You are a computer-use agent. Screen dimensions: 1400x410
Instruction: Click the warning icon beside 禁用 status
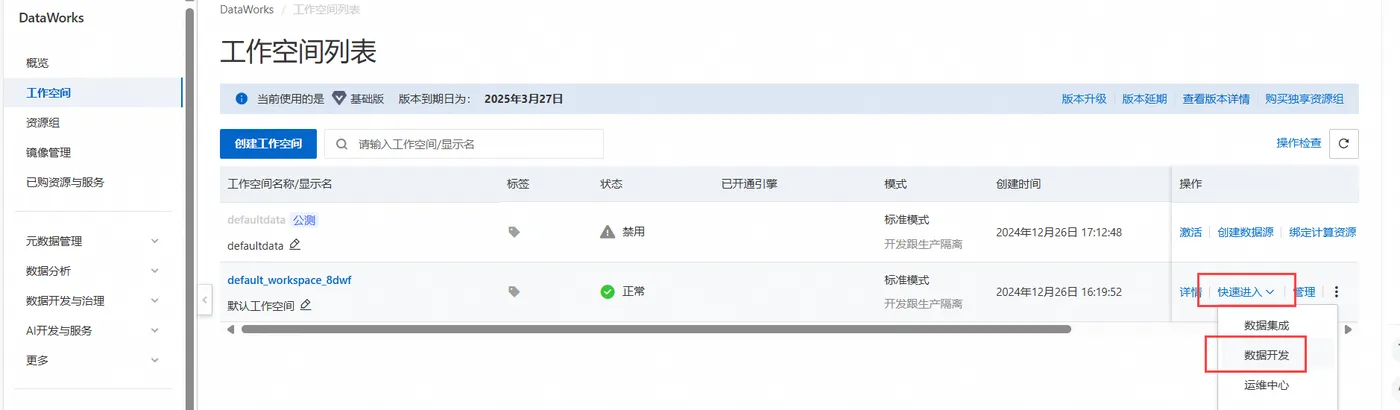(x=607, y=232)
